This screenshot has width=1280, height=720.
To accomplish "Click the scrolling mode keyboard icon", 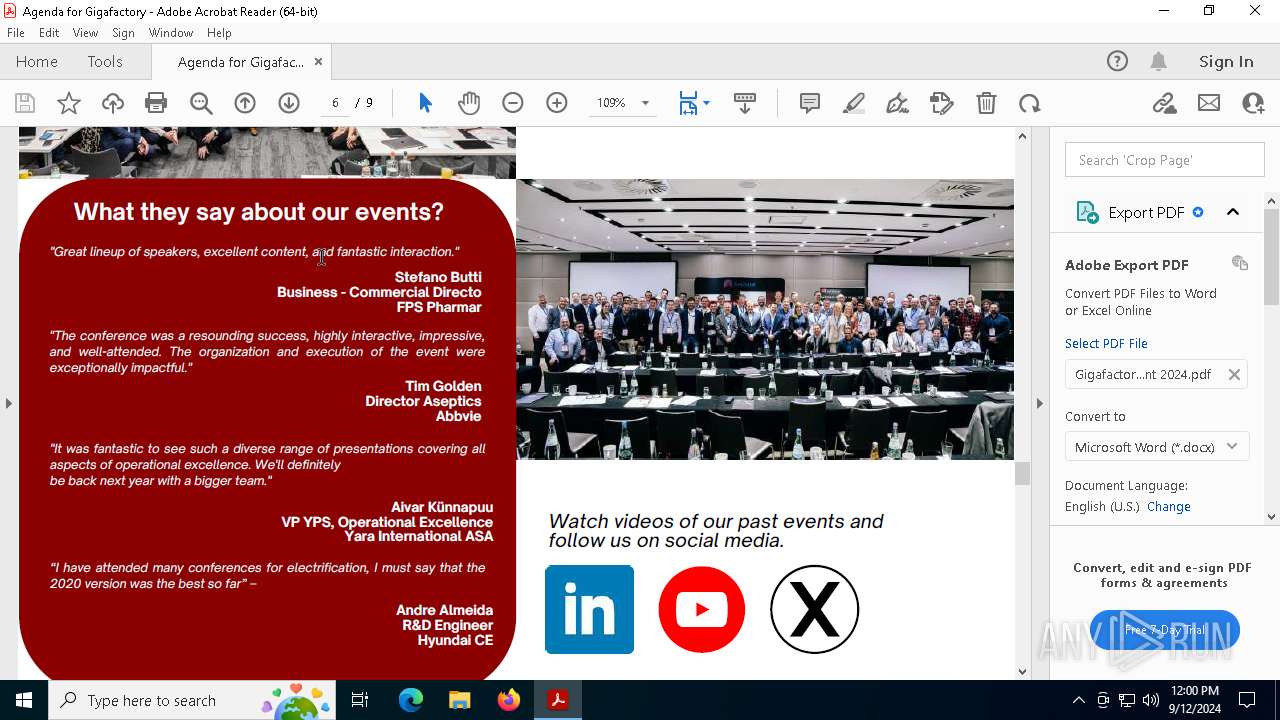I will 745,103.
